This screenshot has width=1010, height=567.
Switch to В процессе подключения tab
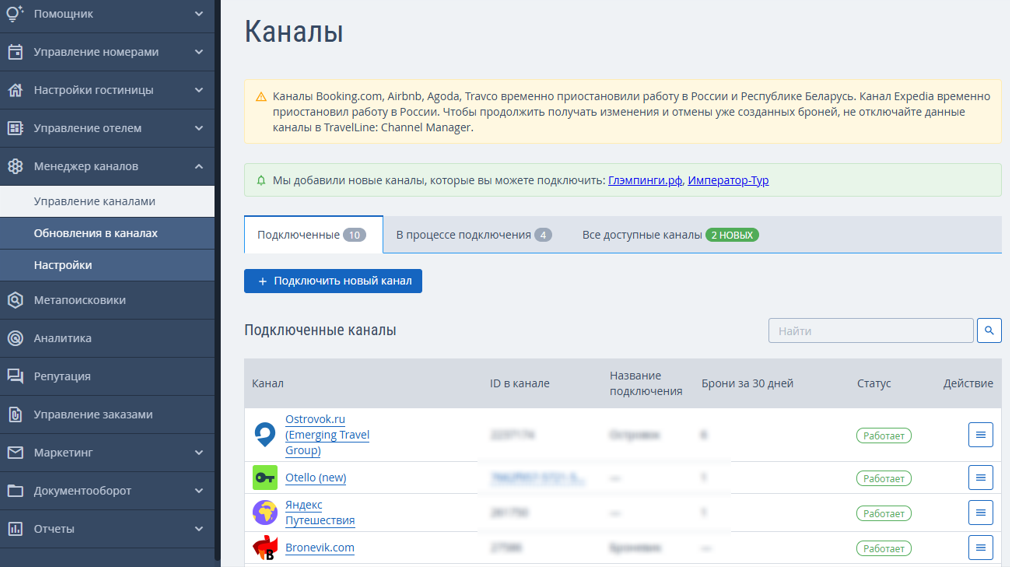tap(473, 235)
